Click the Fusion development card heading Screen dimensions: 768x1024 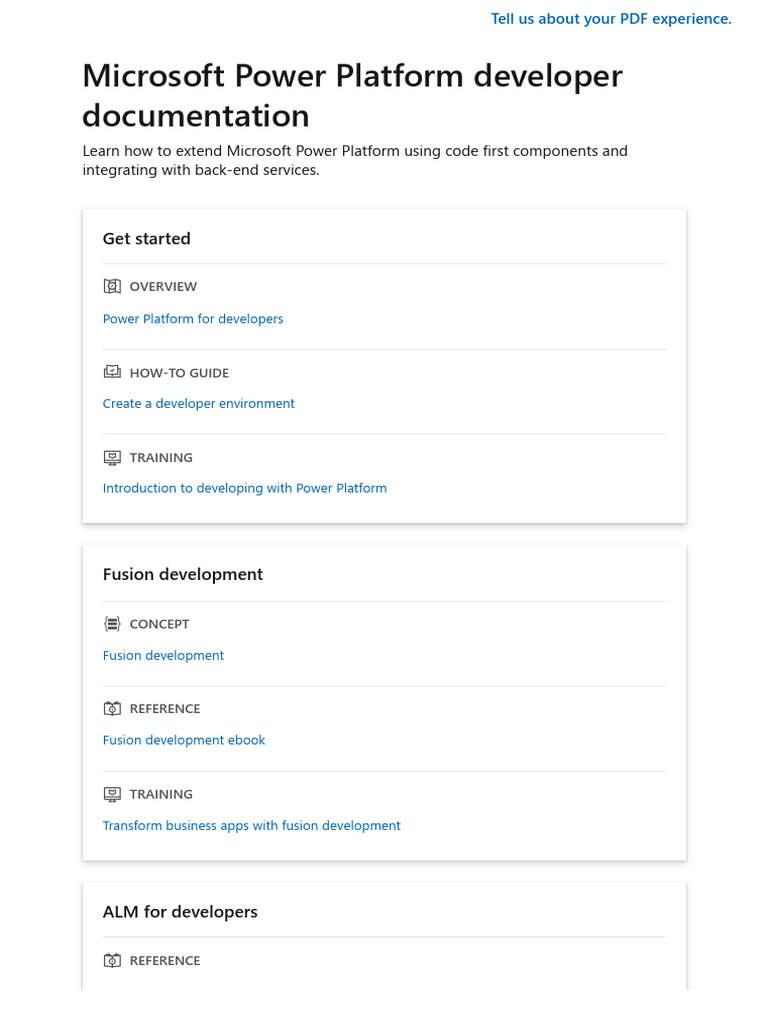[x=183, y=575]
